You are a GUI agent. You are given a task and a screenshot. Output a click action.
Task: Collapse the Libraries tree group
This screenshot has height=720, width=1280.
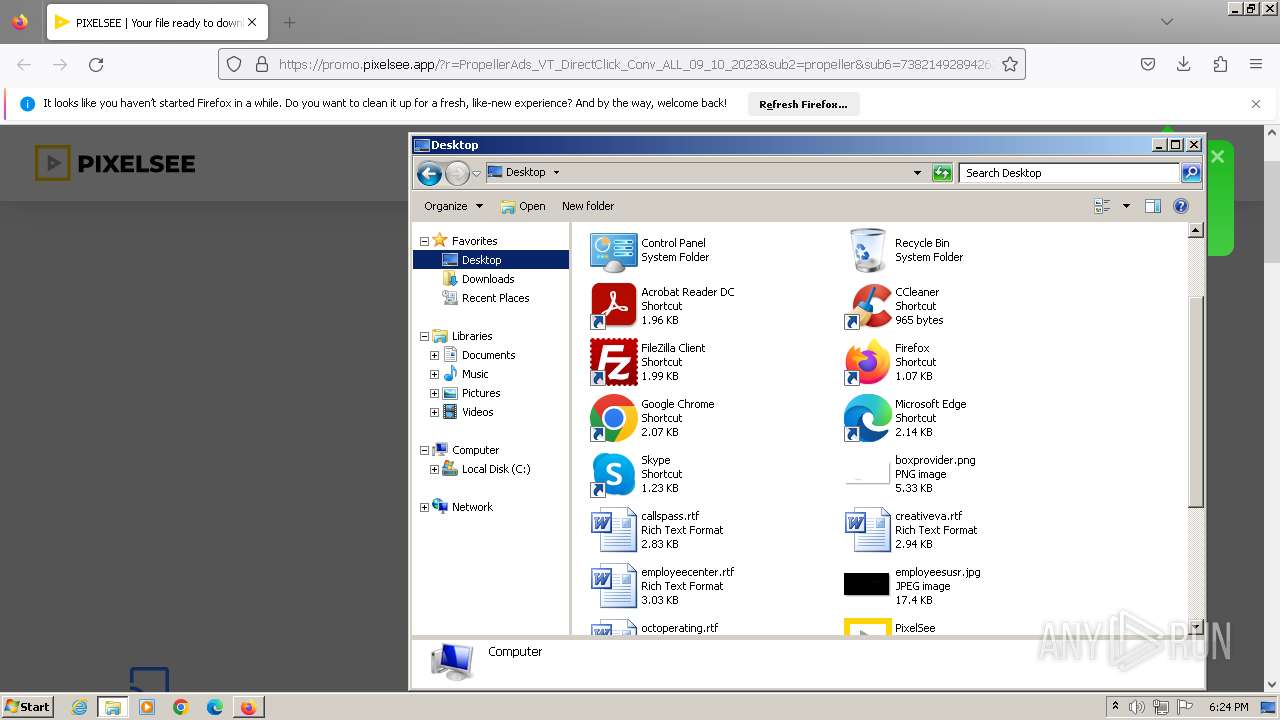[x=424, y=336]
